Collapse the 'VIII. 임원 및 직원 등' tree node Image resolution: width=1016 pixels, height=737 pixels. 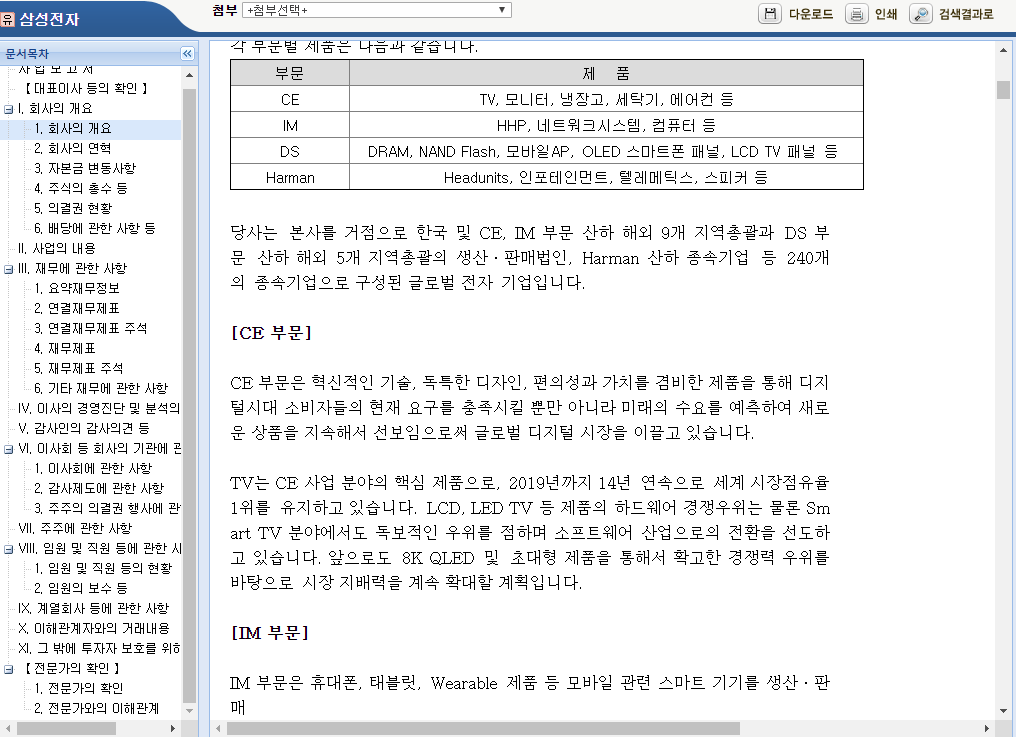point(8,549)
